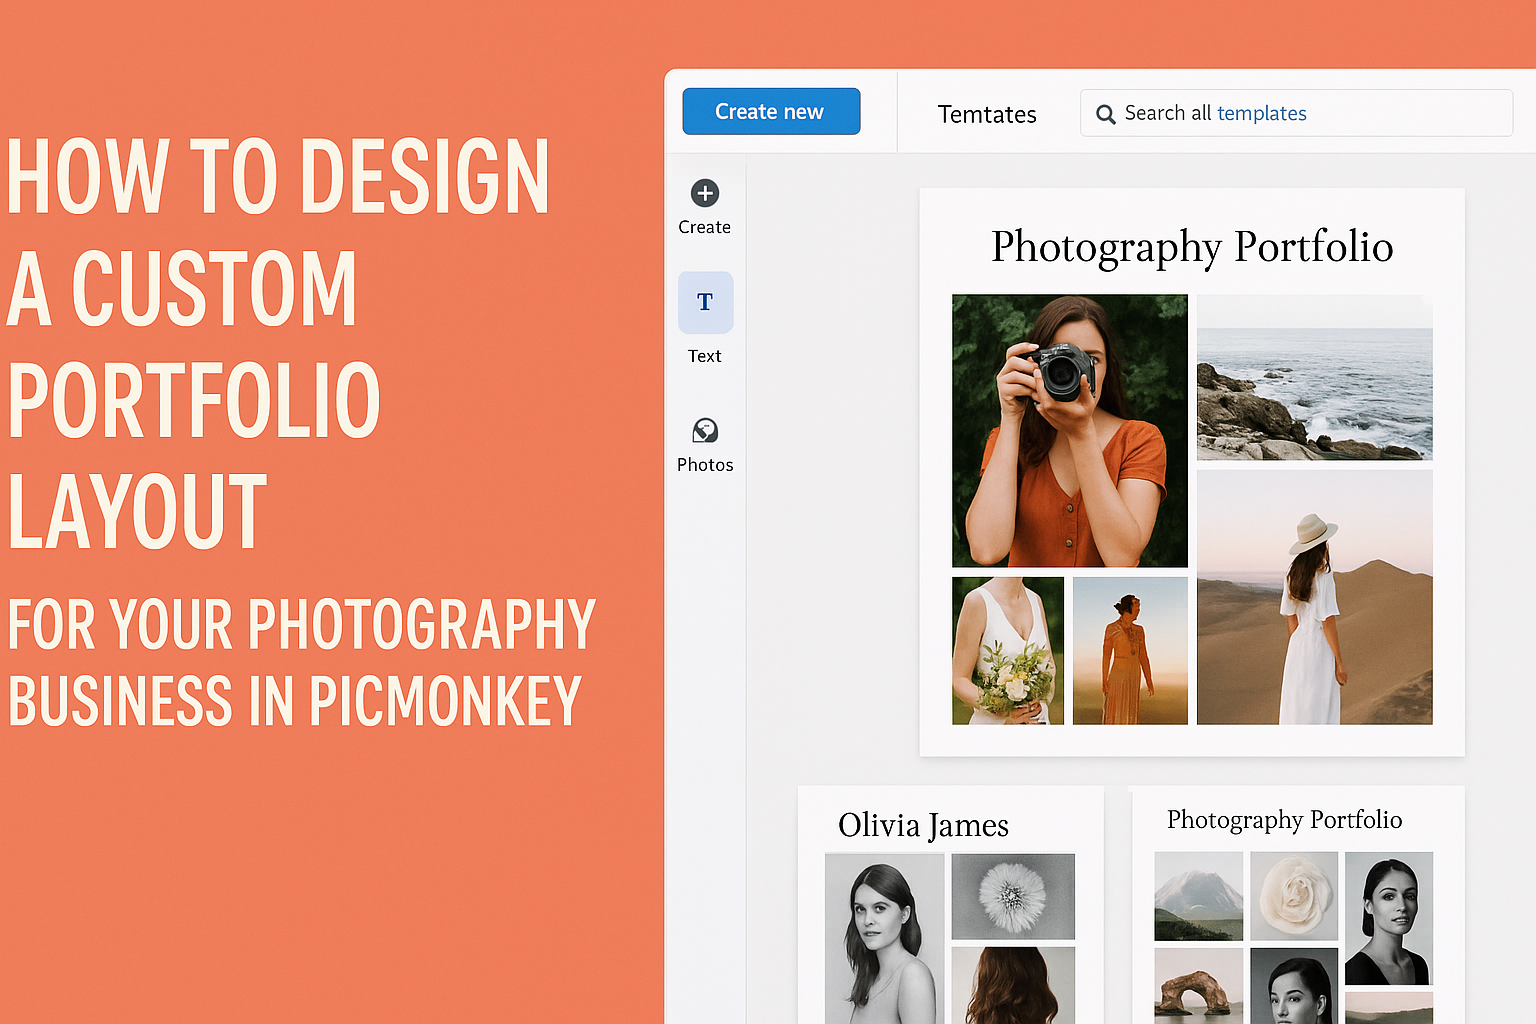
Task: Click the Search all templates field
Action: [1296, 113]
